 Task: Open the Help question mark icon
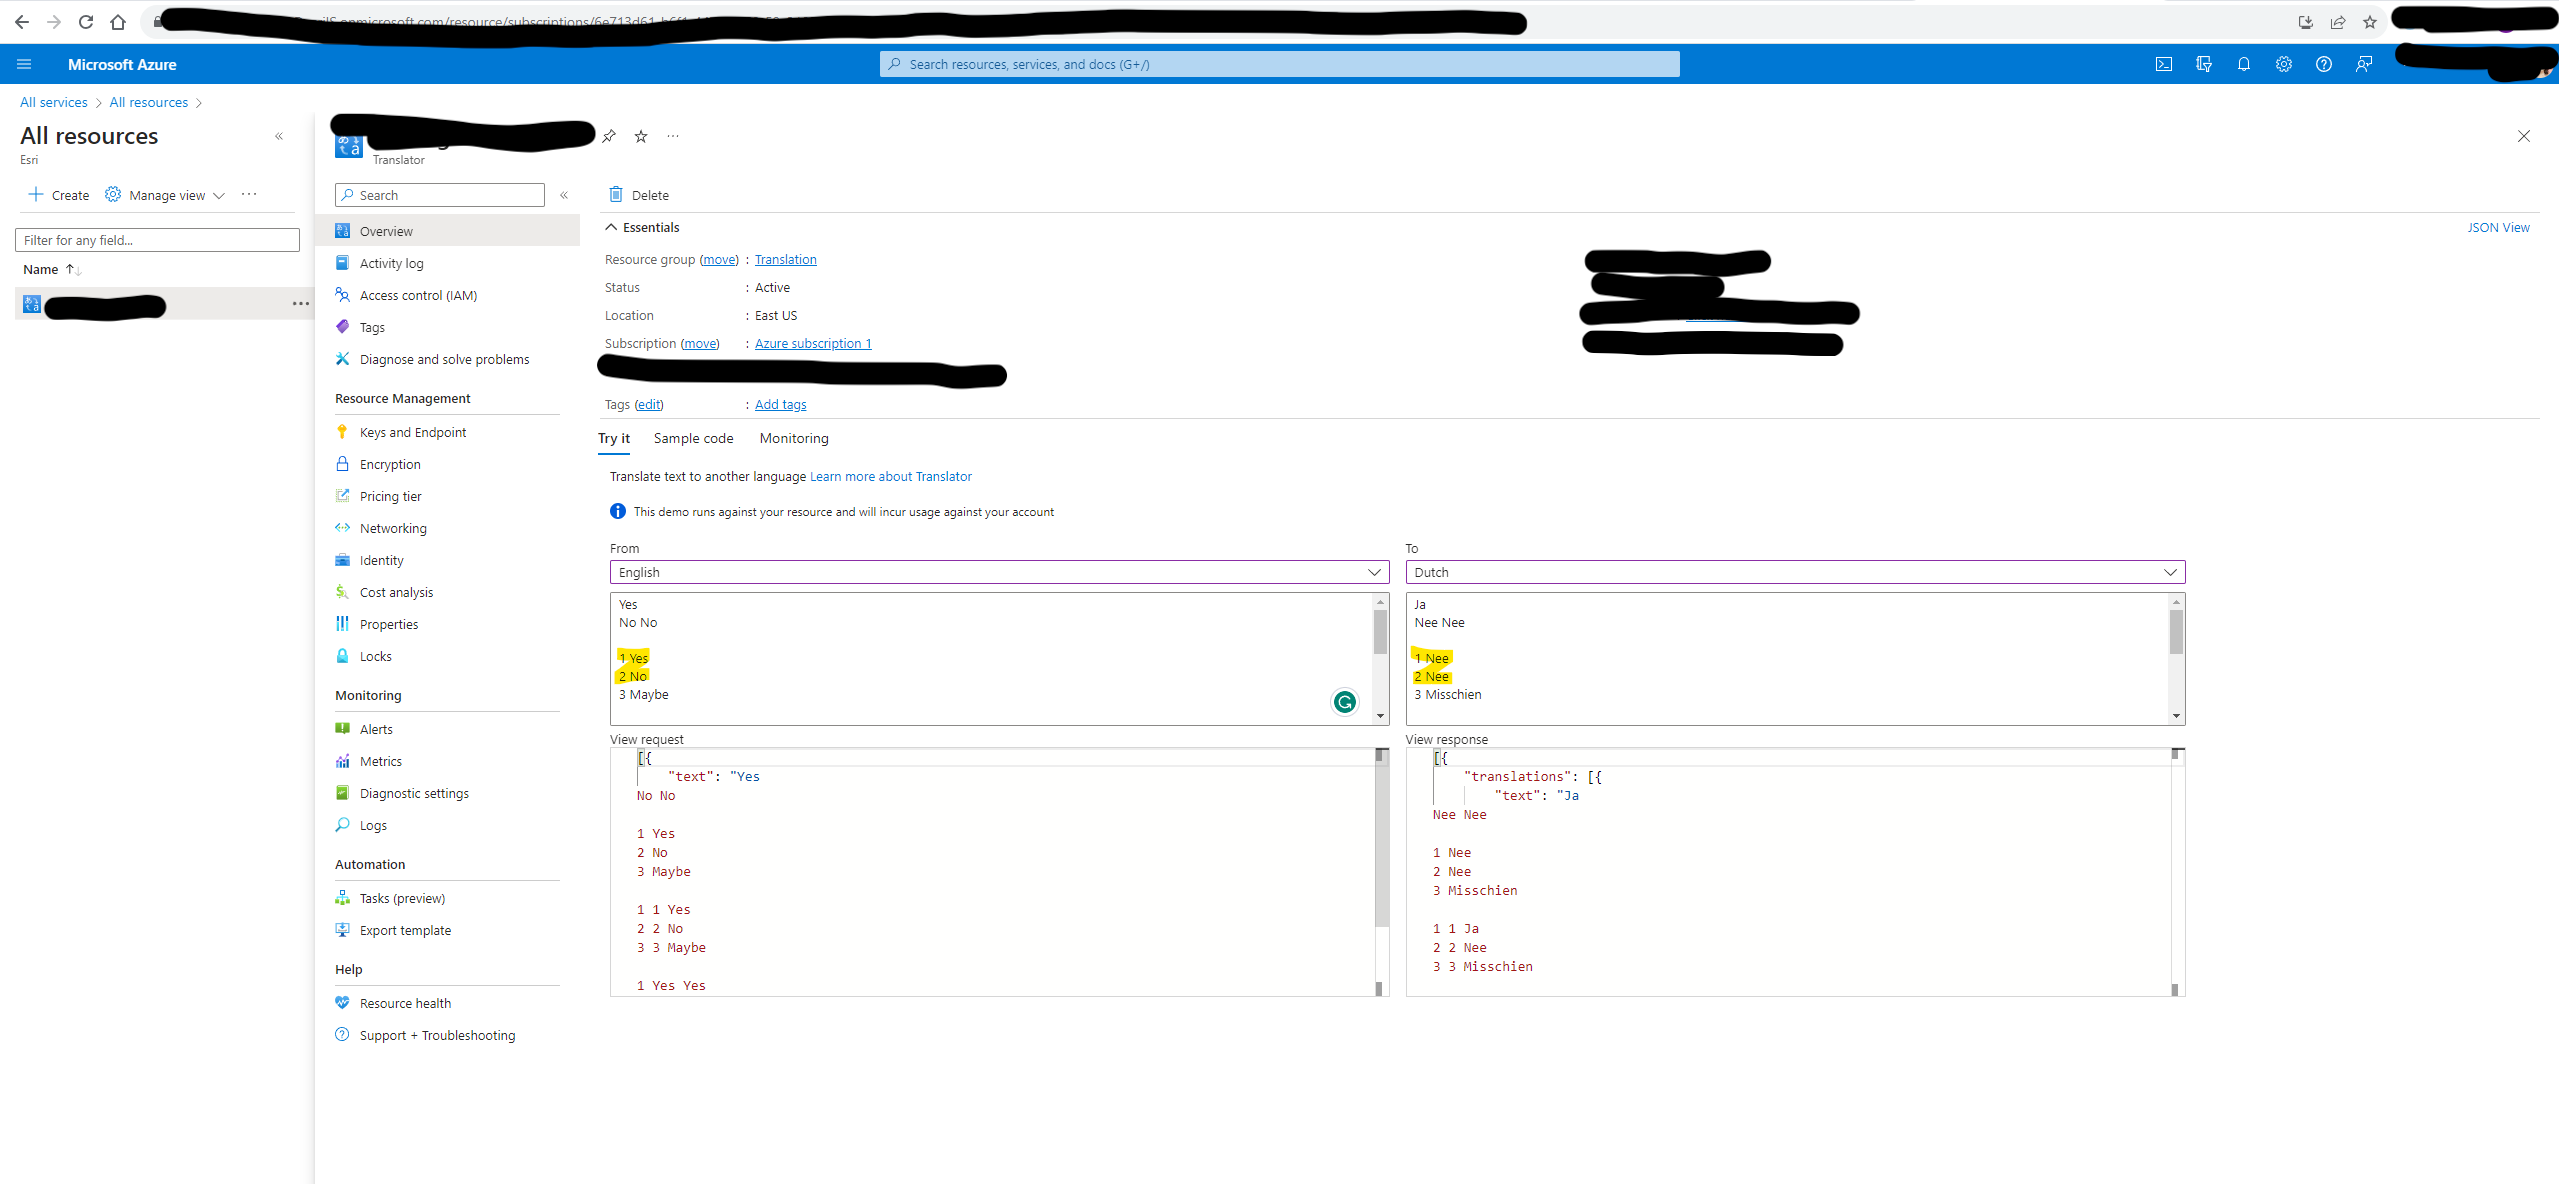click(x=2324, y=64)
